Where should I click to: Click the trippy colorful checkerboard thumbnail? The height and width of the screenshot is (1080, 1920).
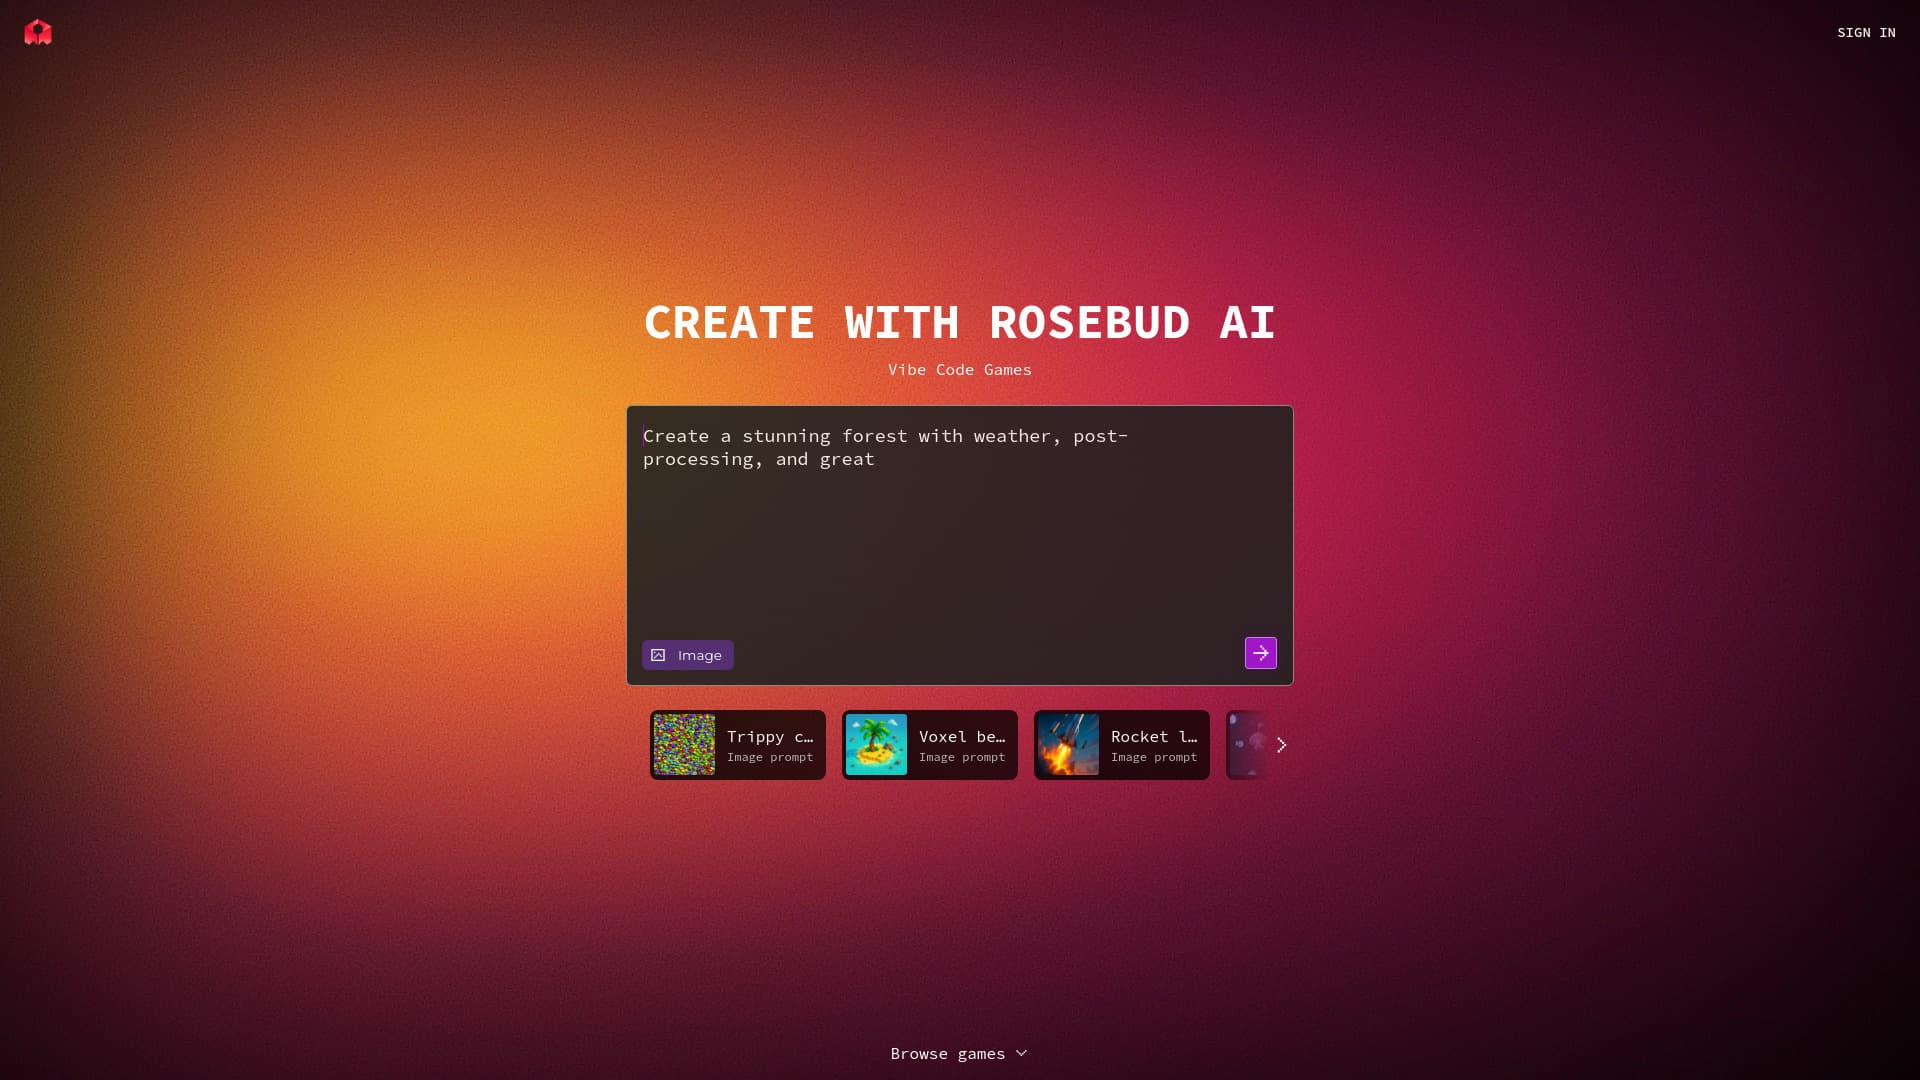(x=685, y=745)
